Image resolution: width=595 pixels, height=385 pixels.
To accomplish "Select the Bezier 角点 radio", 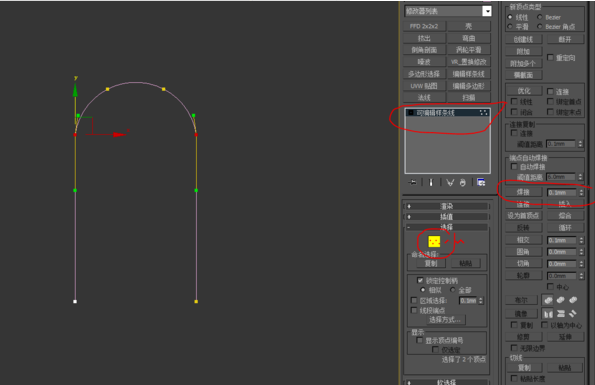I will coord(540,27).
